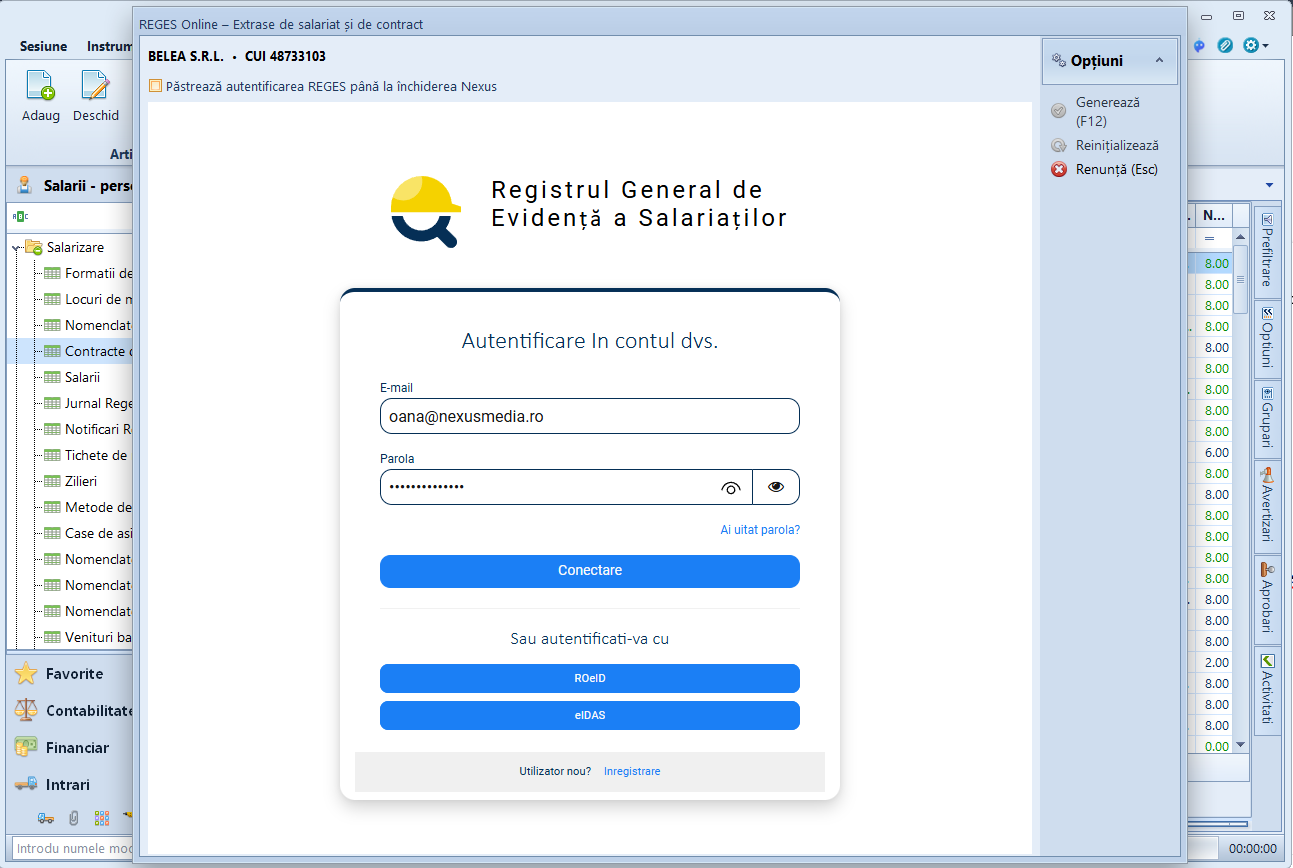Open the settings gear dropdown
Screen dimensions: 1293x868
[1256, 46]
